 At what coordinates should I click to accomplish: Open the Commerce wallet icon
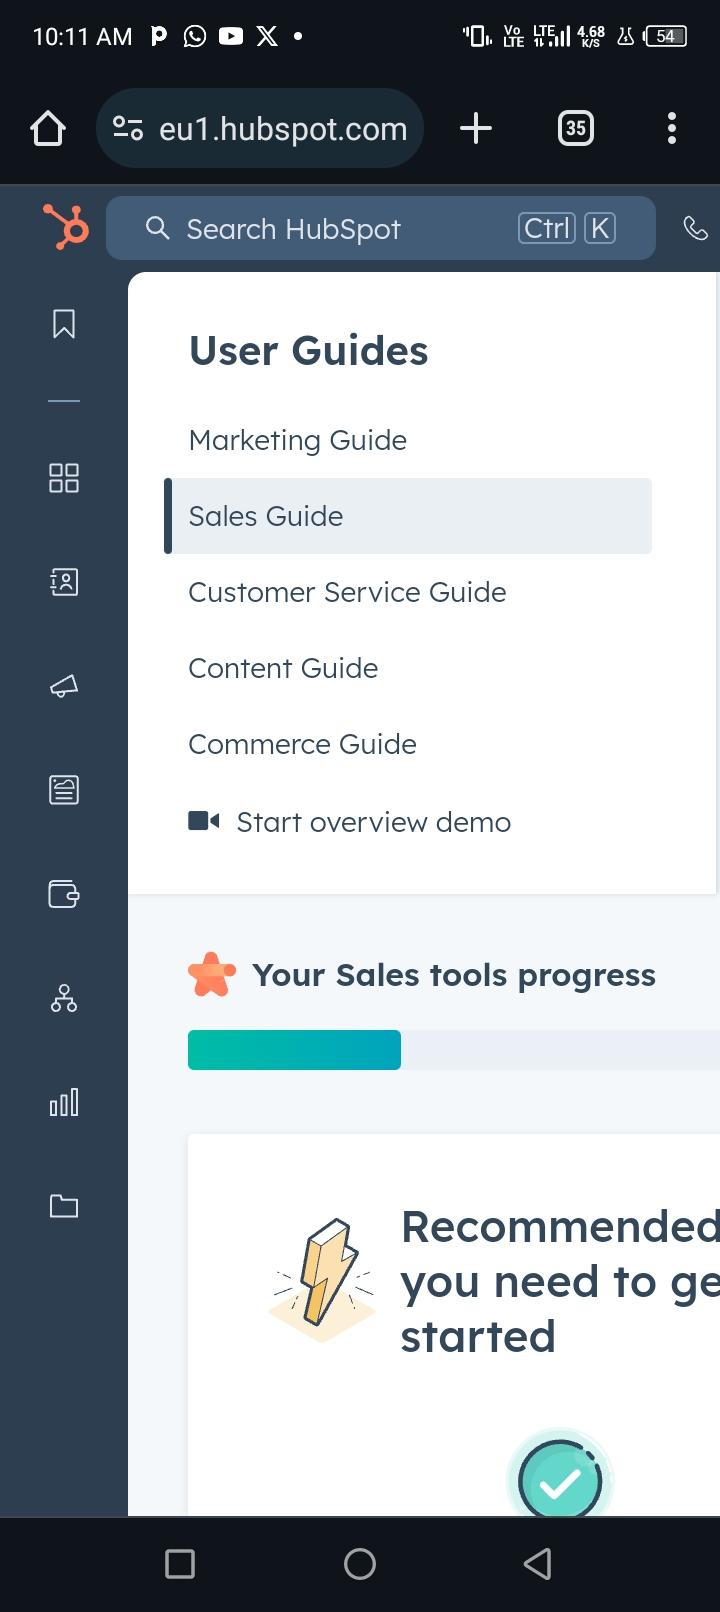[64, 893]
